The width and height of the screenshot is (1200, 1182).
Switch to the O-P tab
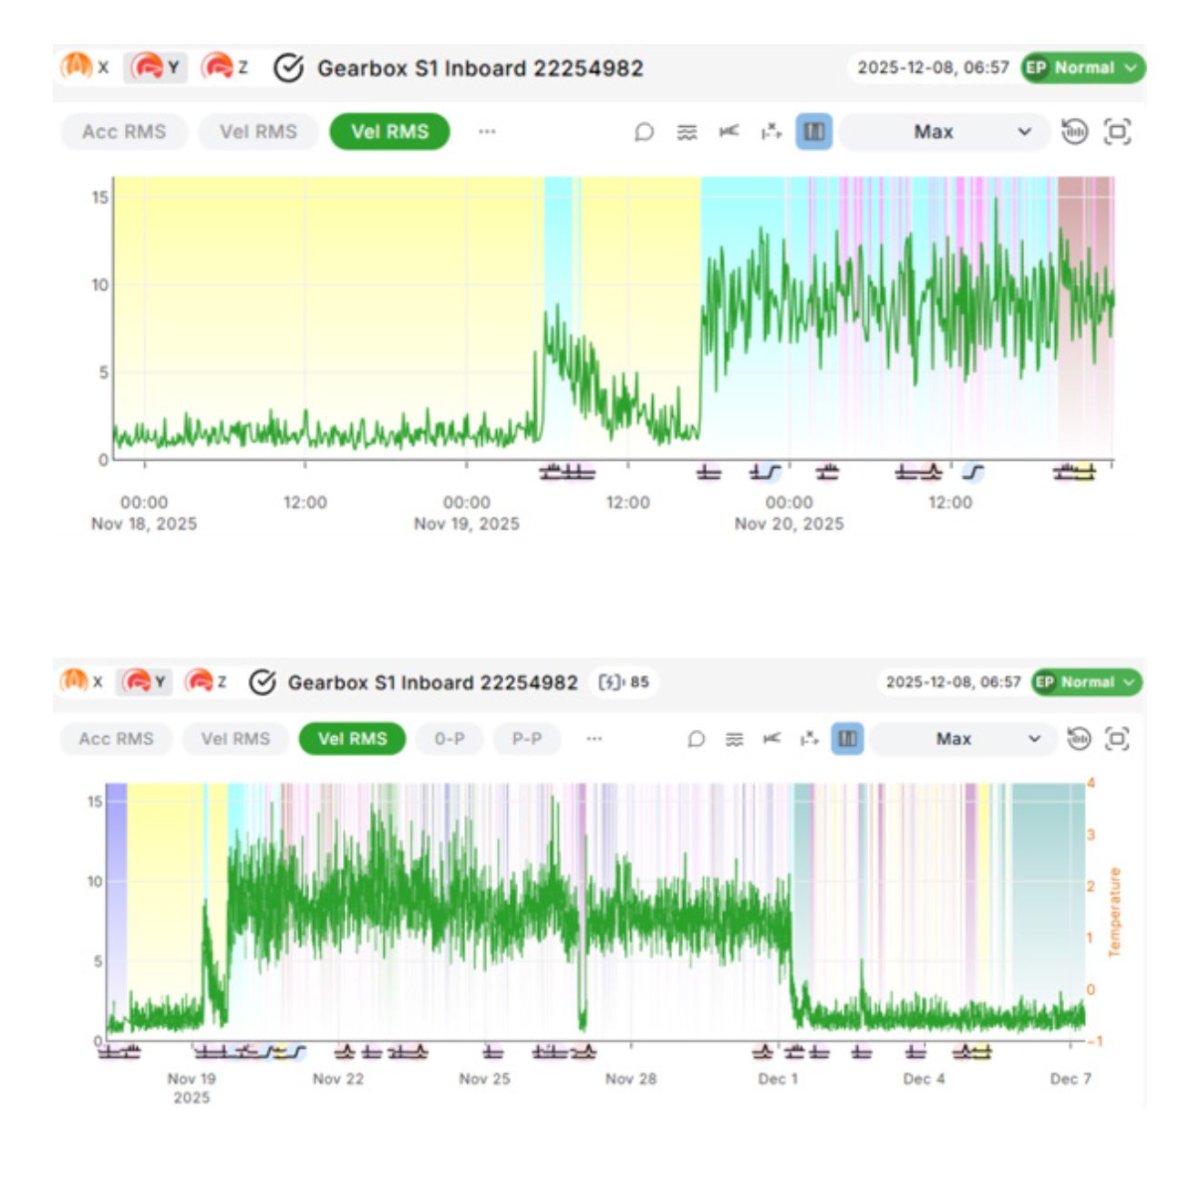pos(449,739)
